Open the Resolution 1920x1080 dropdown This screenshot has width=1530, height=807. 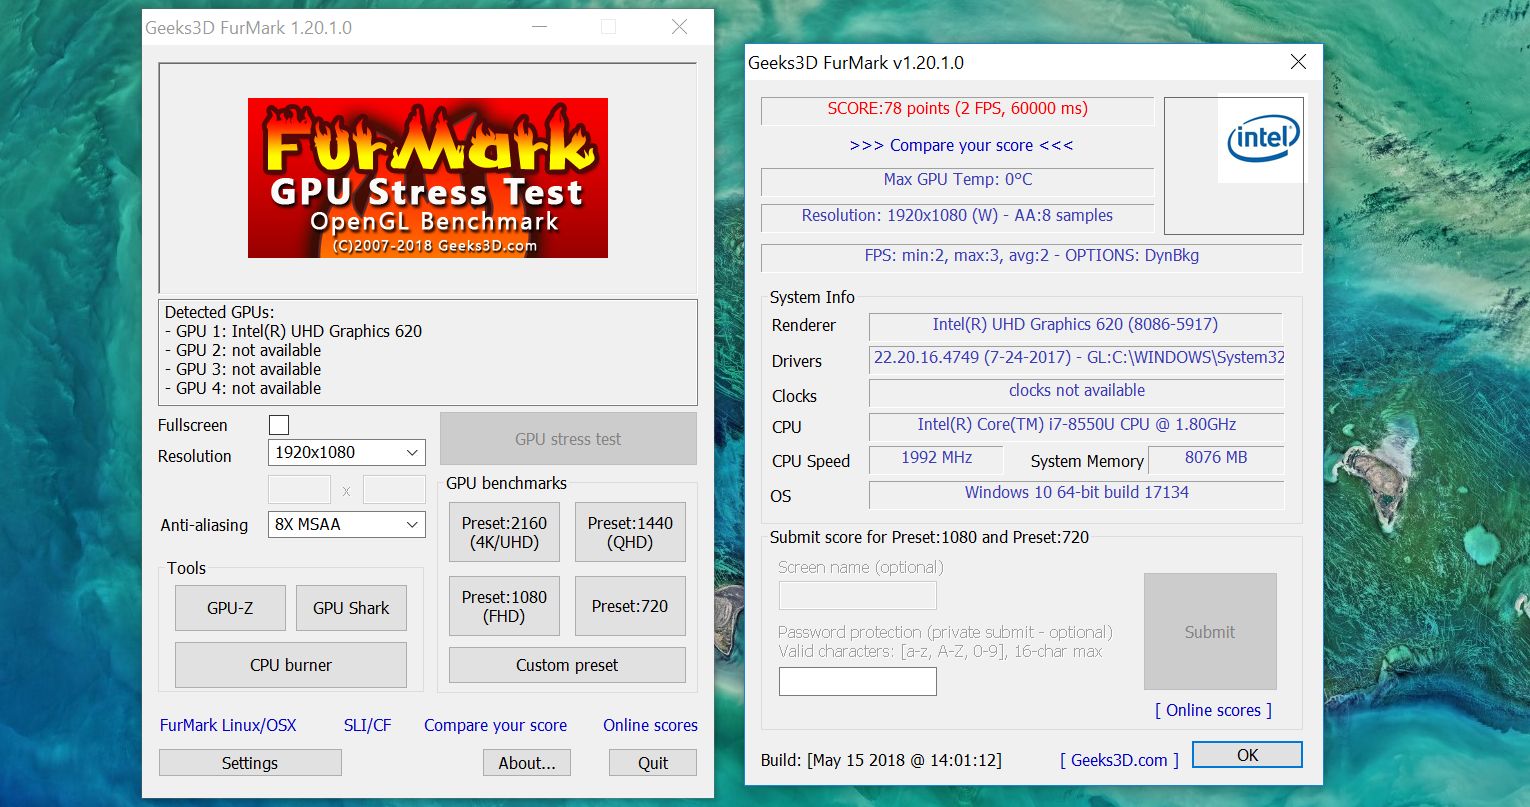click(347, 452)
